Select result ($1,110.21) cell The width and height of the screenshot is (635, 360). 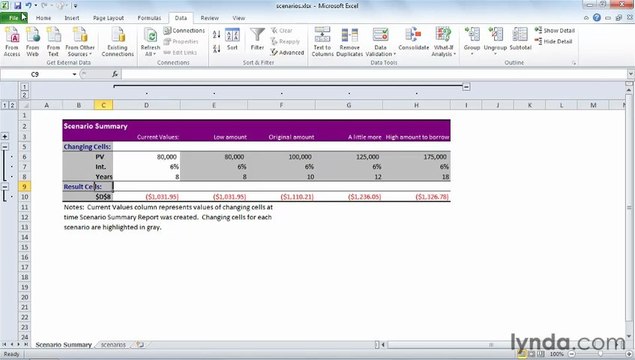281,197
